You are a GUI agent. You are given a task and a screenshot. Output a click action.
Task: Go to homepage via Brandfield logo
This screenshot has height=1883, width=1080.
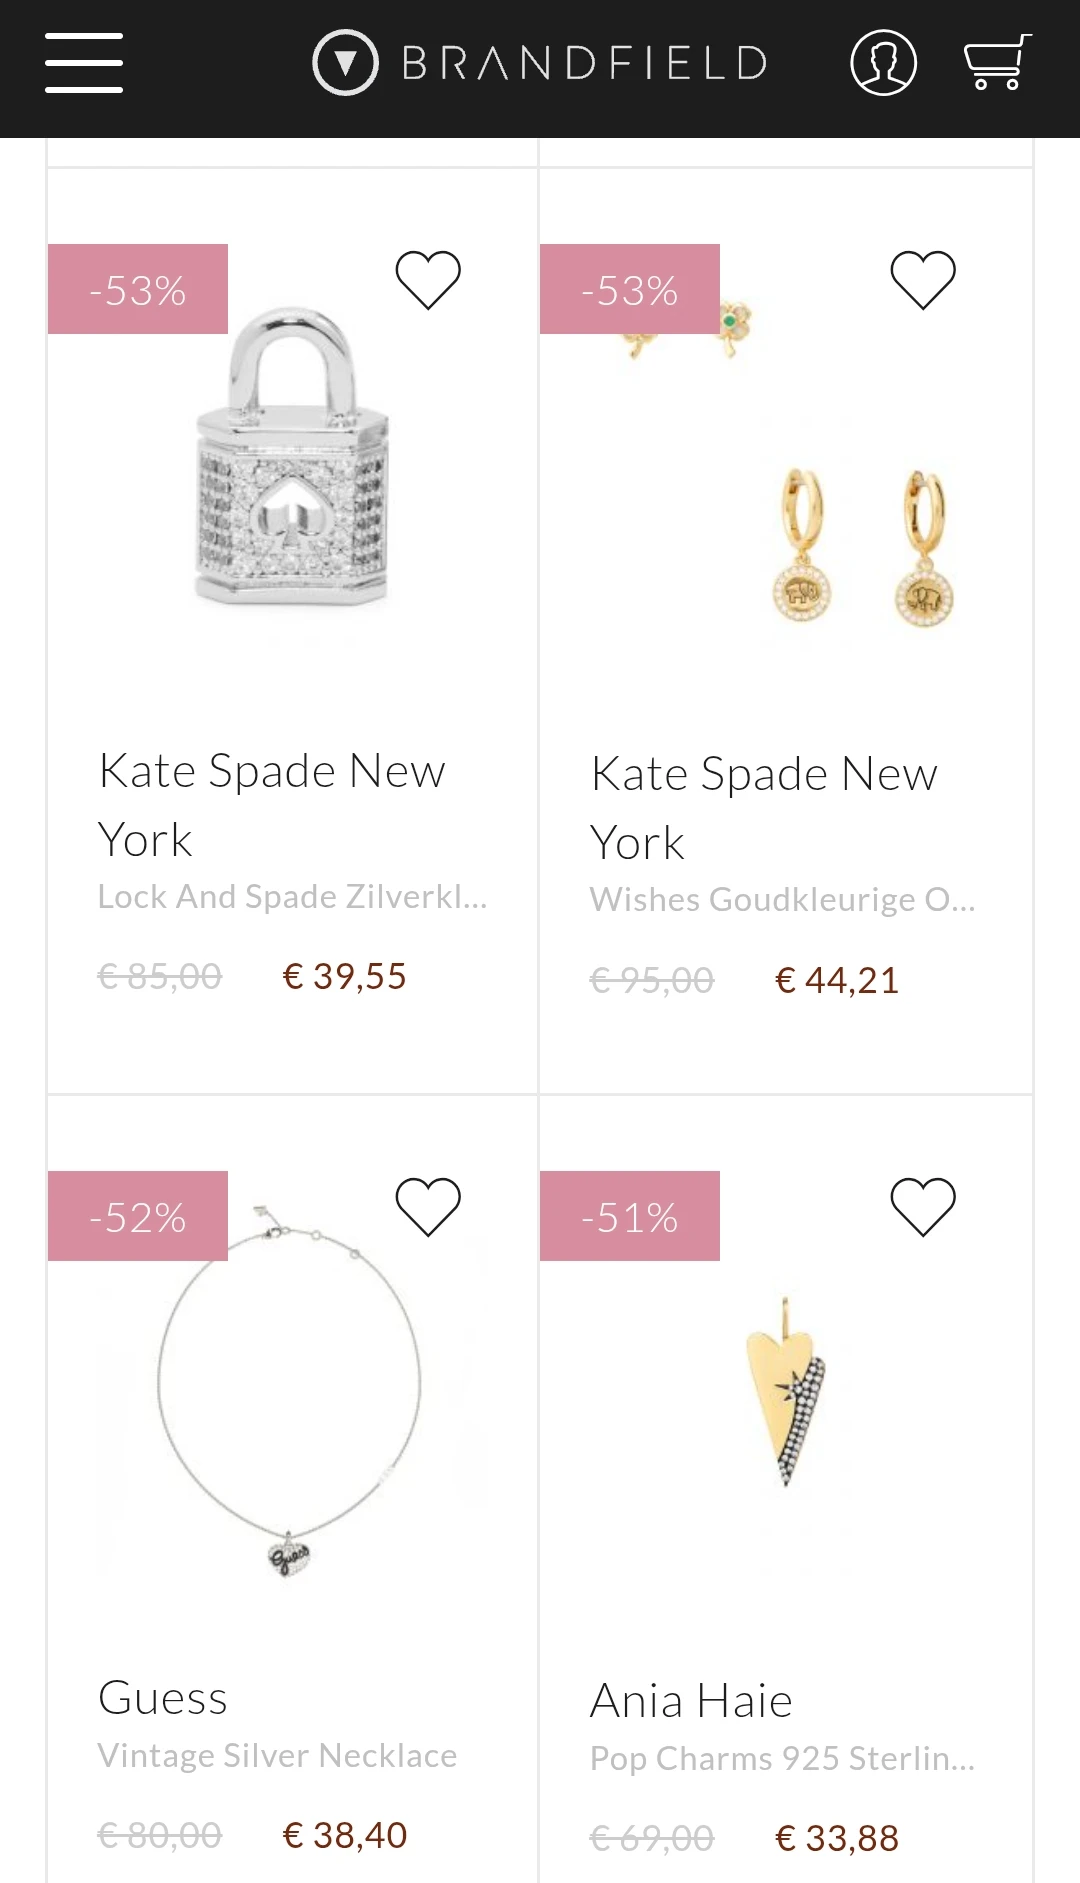pos(541,63)
